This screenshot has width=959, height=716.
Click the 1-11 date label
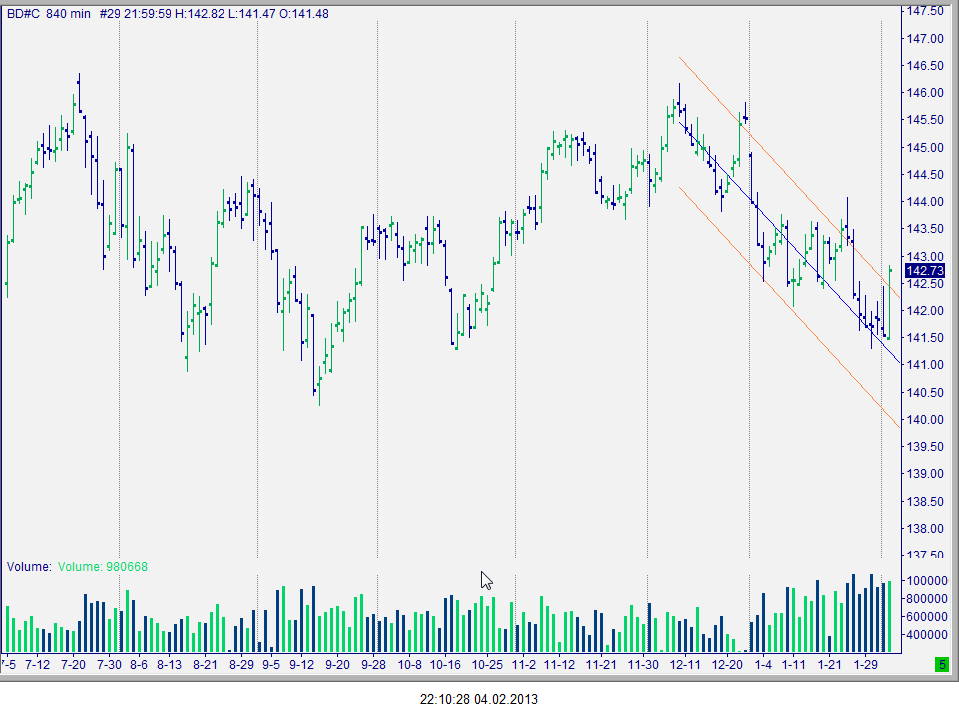point(794,665)
